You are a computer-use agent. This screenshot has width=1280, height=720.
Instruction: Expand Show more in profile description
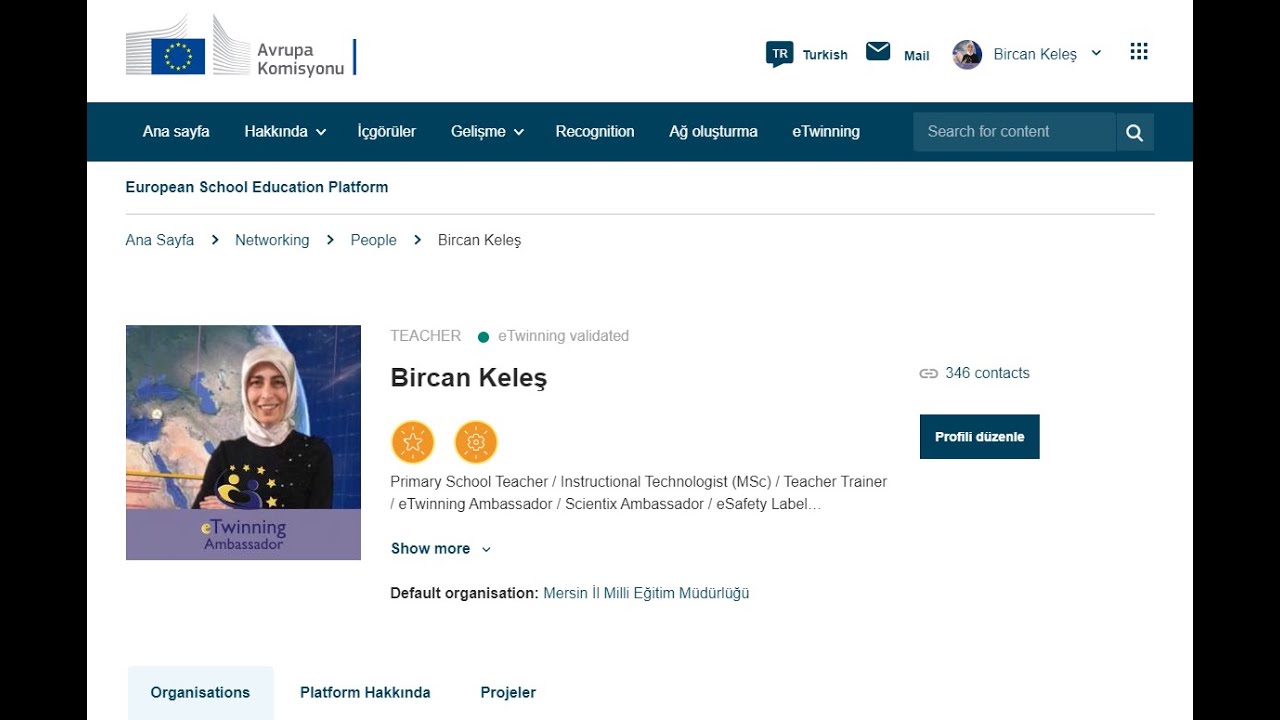pos(441,548)
